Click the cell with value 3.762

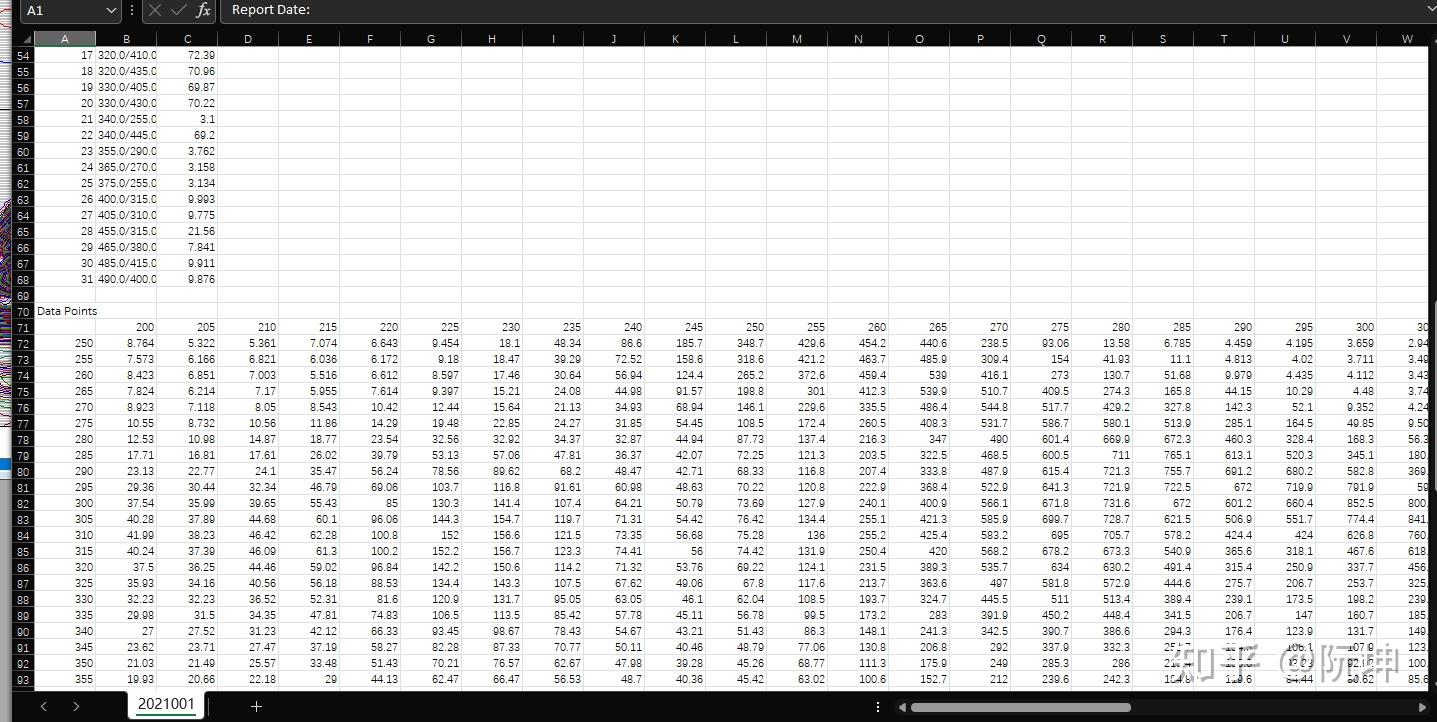point(187,151)
